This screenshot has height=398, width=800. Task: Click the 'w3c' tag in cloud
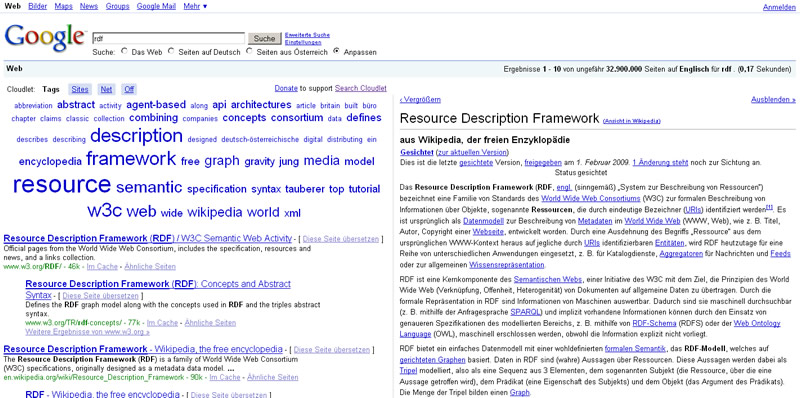click(x=105, y=210)
